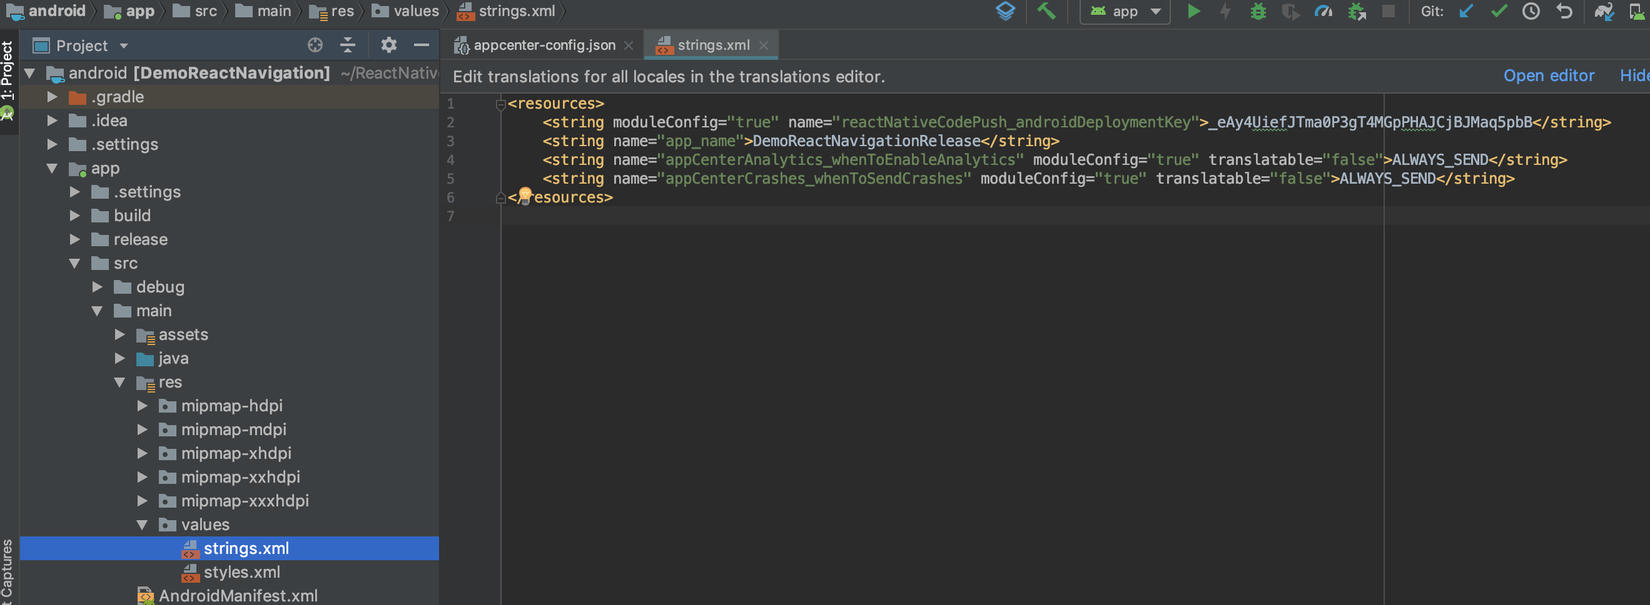Open Project panel settings gear

coord(389,45)
